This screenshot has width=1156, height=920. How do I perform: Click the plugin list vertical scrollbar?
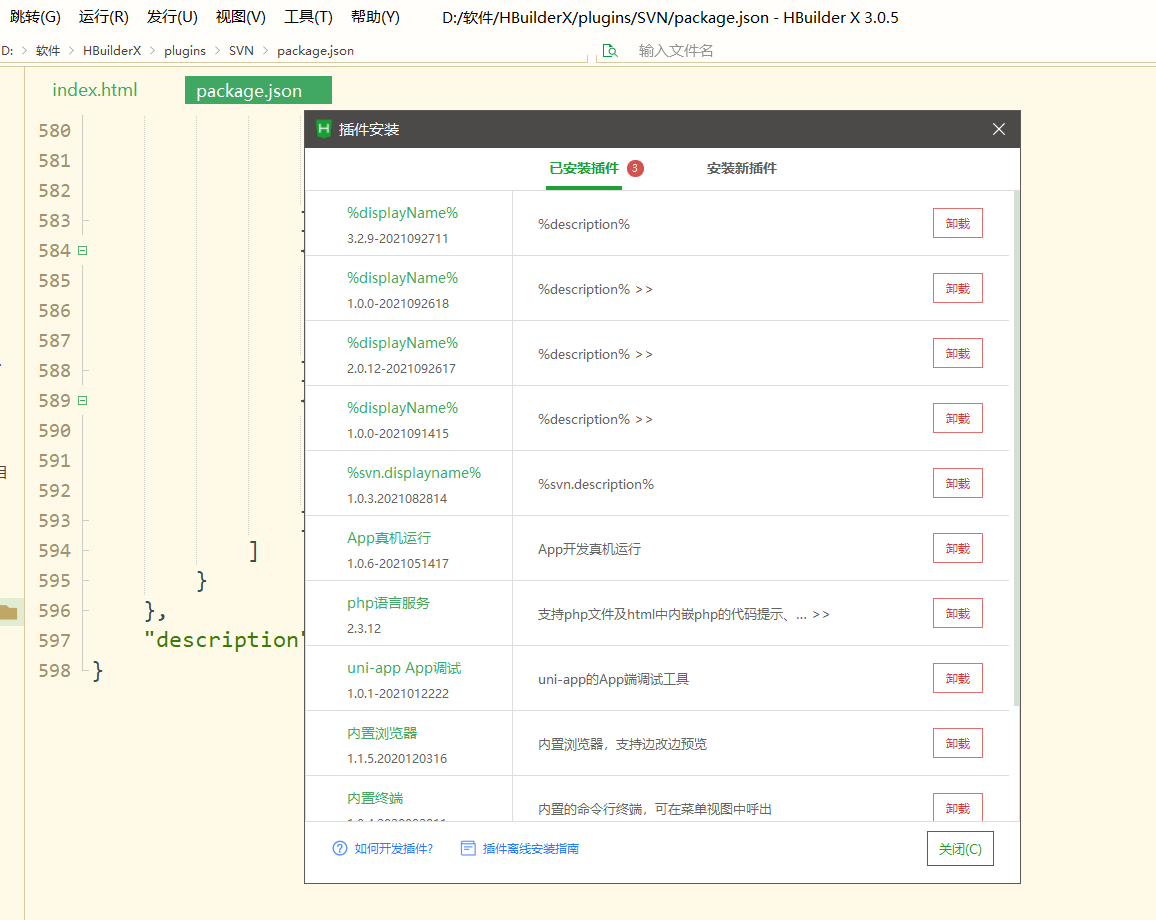pos(1017,450)
